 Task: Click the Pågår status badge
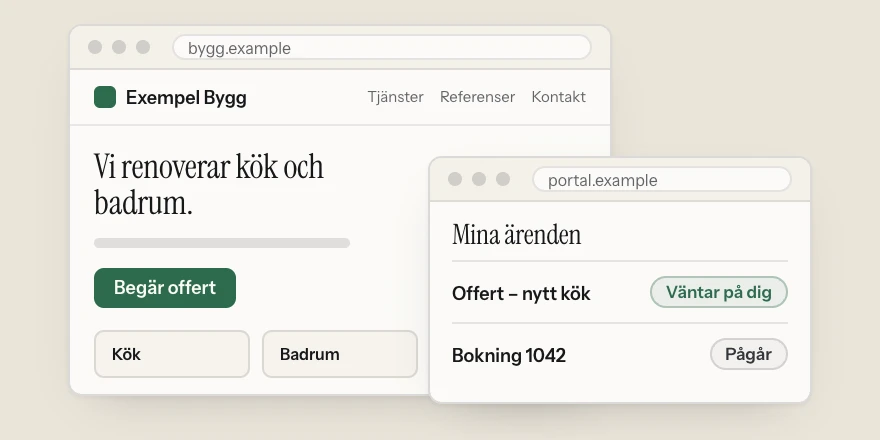[x=749, y=354]
